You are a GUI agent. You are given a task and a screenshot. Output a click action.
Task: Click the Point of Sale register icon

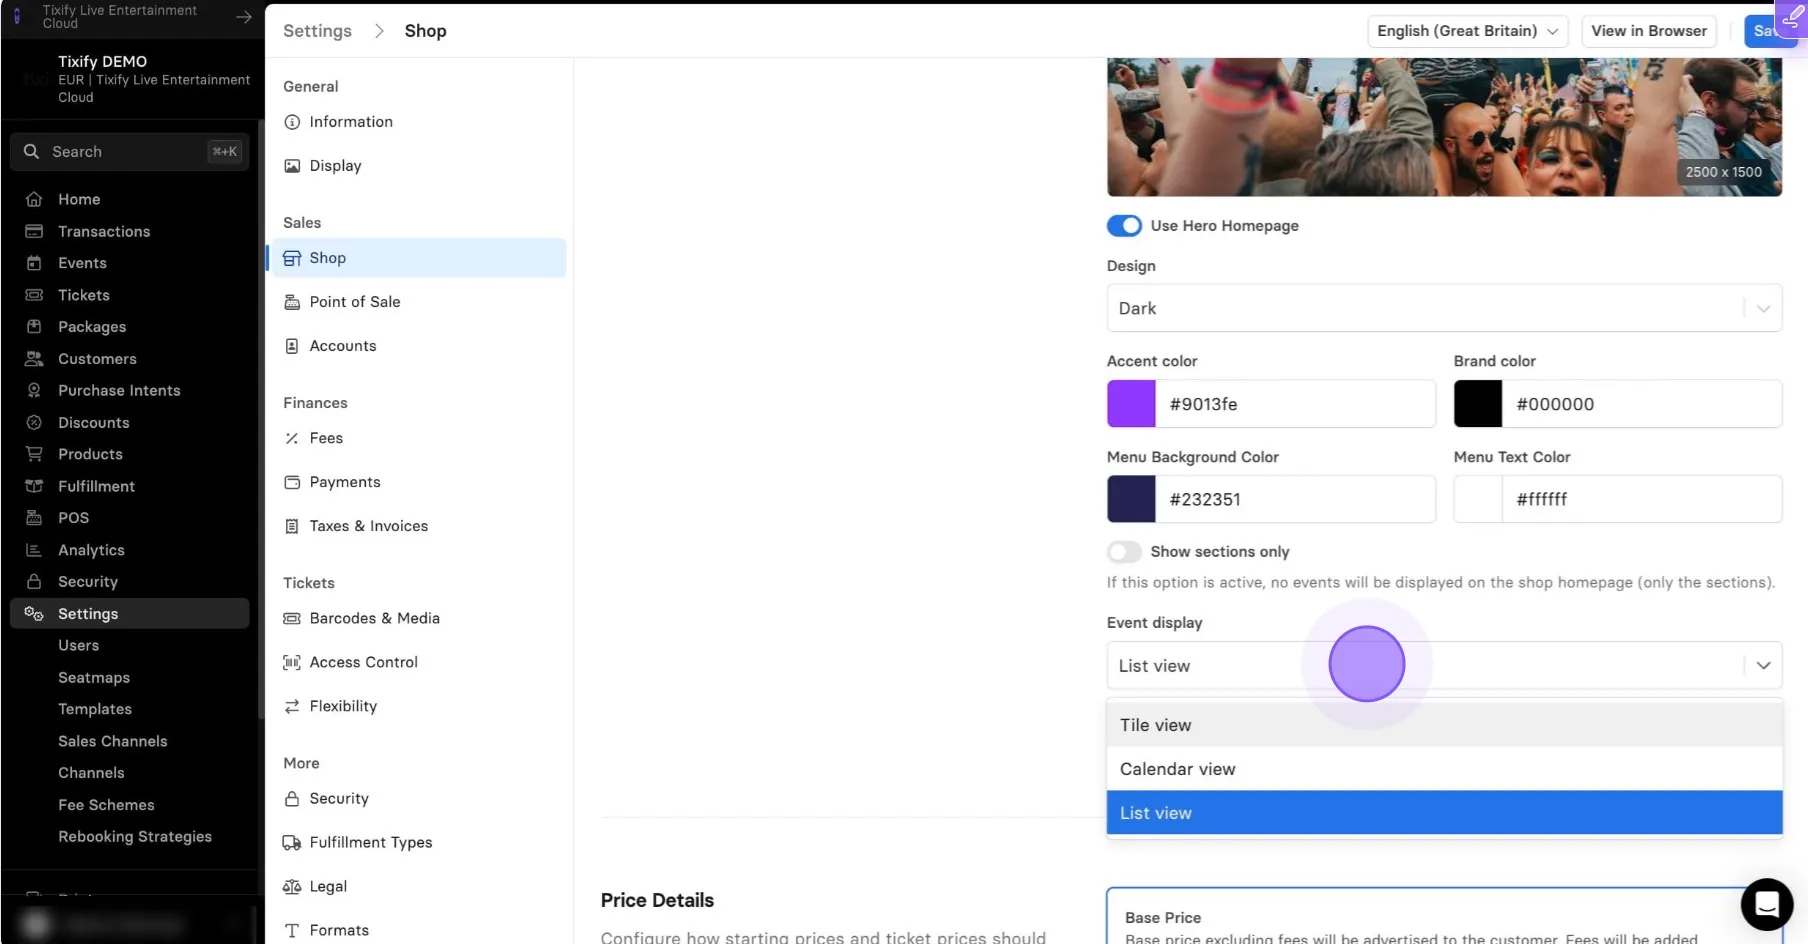(x=292, y=302)
